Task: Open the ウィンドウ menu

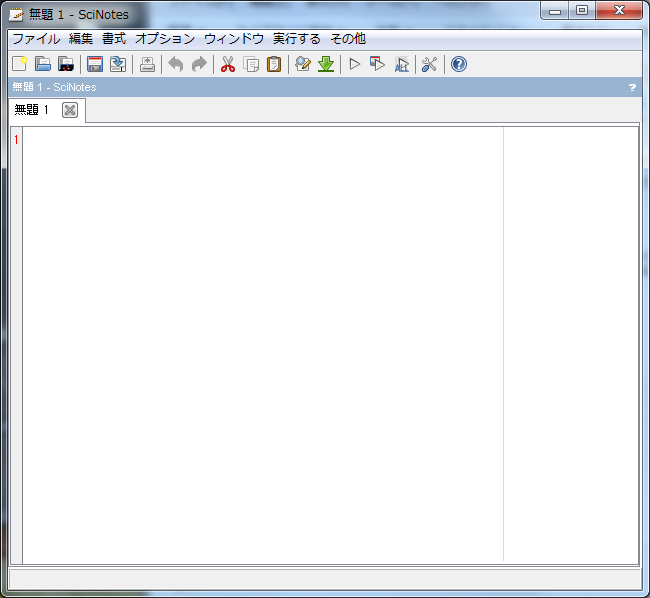Action: coord(234,39)
